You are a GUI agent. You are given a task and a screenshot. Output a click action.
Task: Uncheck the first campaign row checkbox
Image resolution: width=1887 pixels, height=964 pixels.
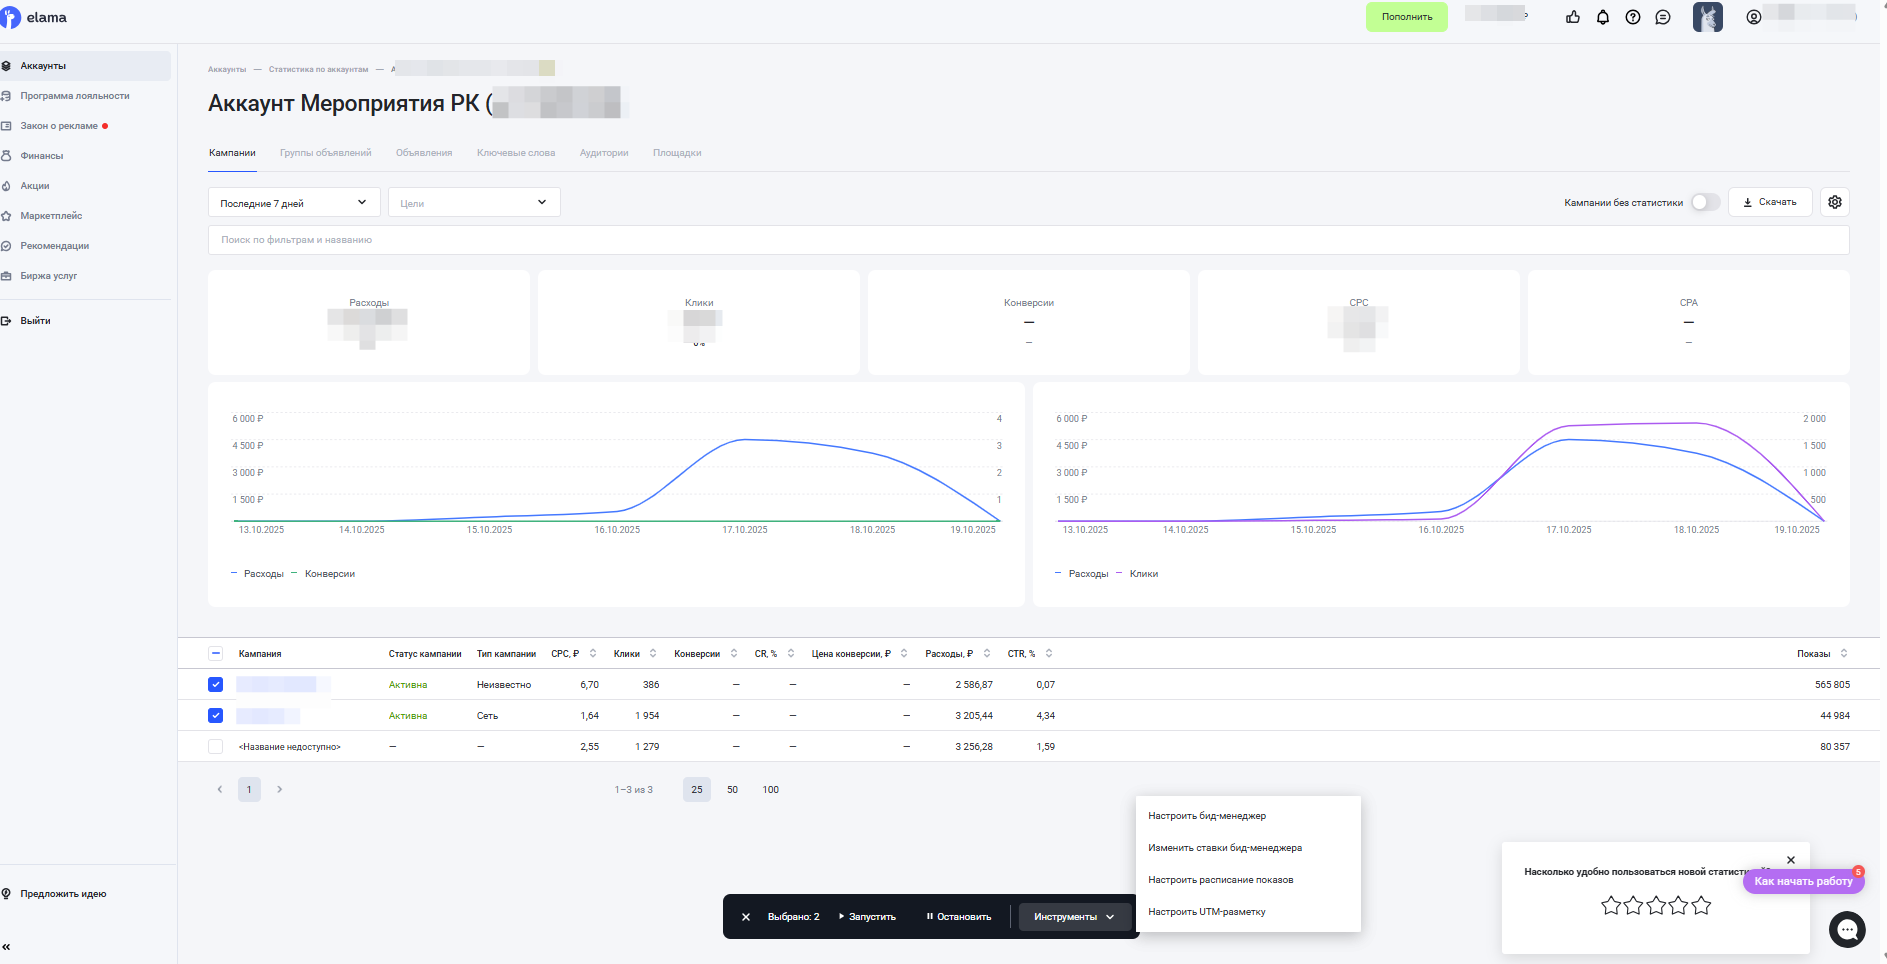pos(216,685)
